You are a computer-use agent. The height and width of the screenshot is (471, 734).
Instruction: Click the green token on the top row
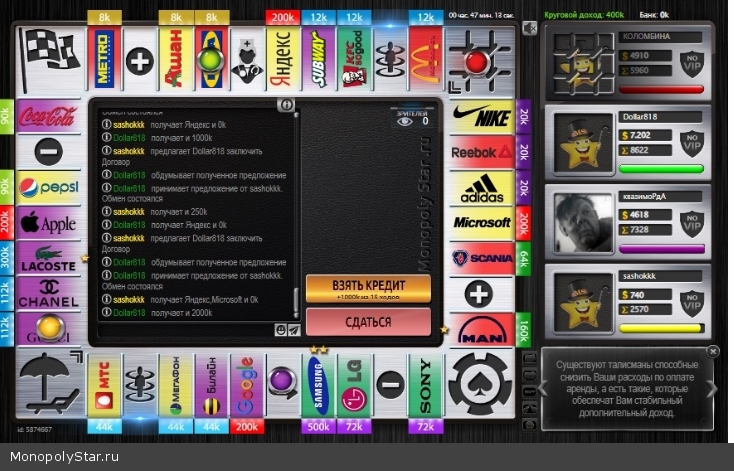point(211,60)
